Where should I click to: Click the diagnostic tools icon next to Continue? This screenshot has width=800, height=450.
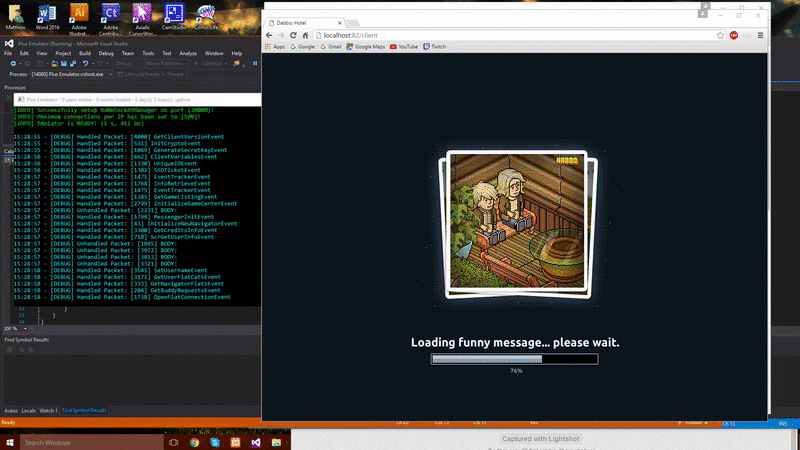pyautogui.click(x=236, y=64)
